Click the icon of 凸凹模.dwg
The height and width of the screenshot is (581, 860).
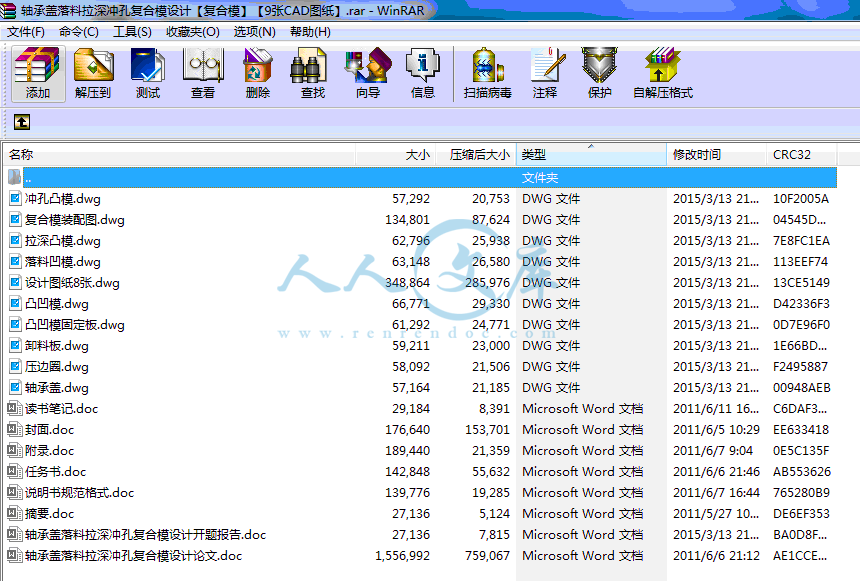[15, 303]
